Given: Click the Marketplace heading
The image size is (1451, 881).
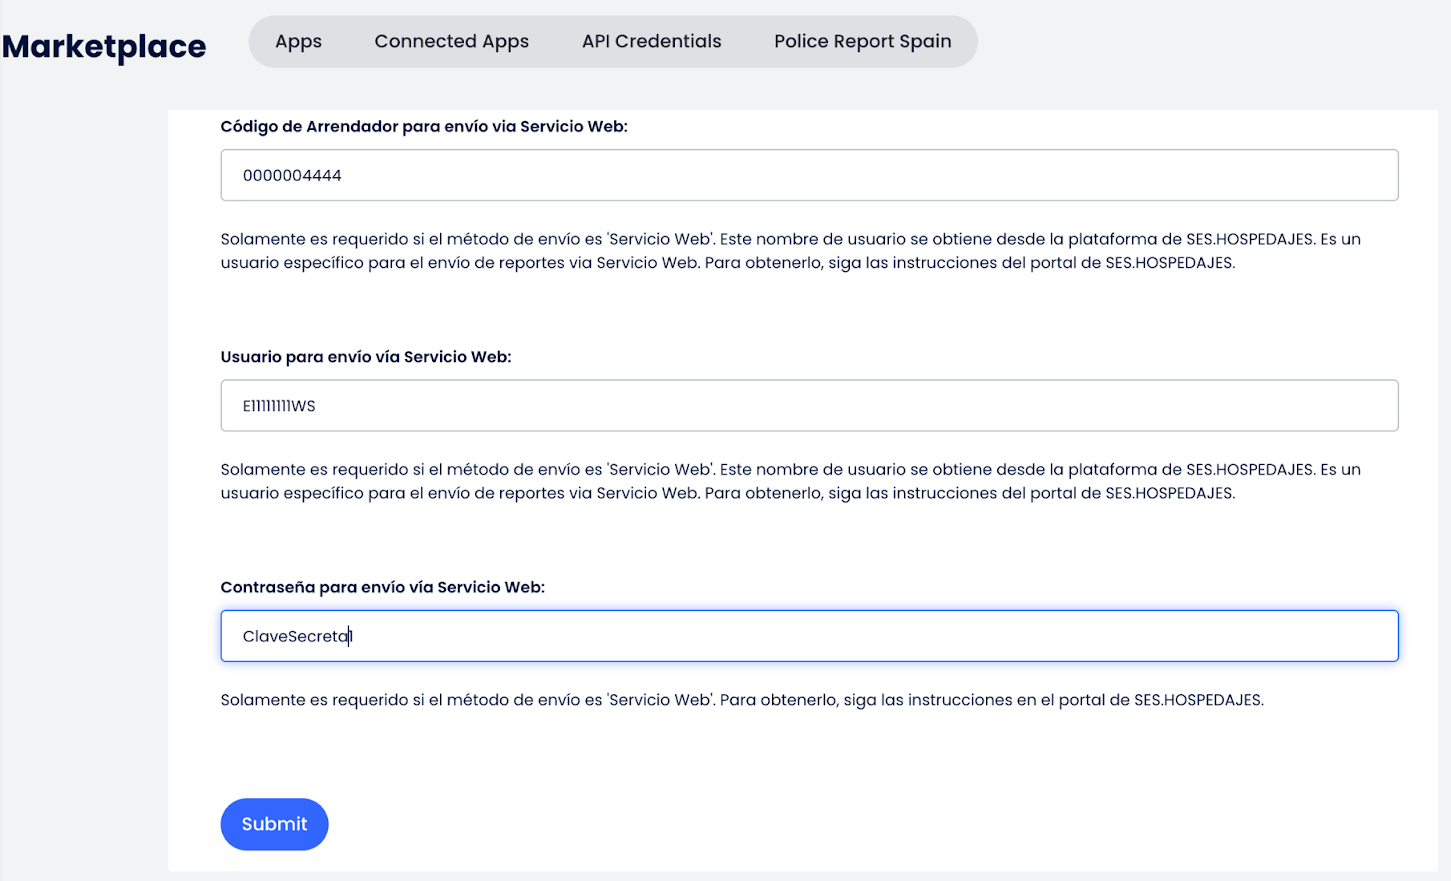Looking at the screenshot, I should pos(104,46).
